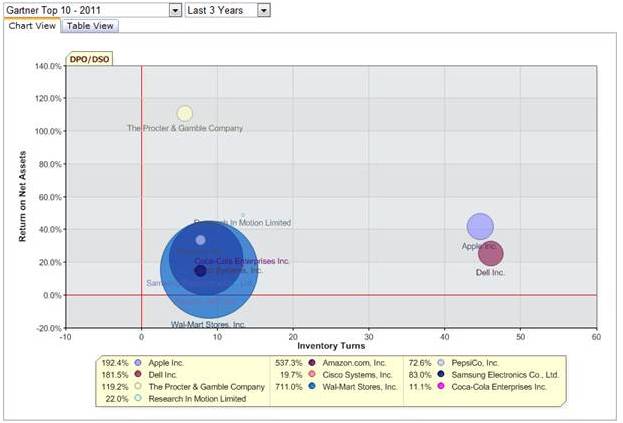Toggle Dell Inc. legend marker
This screenshot has width=623, height=423.
pos(138,375)
